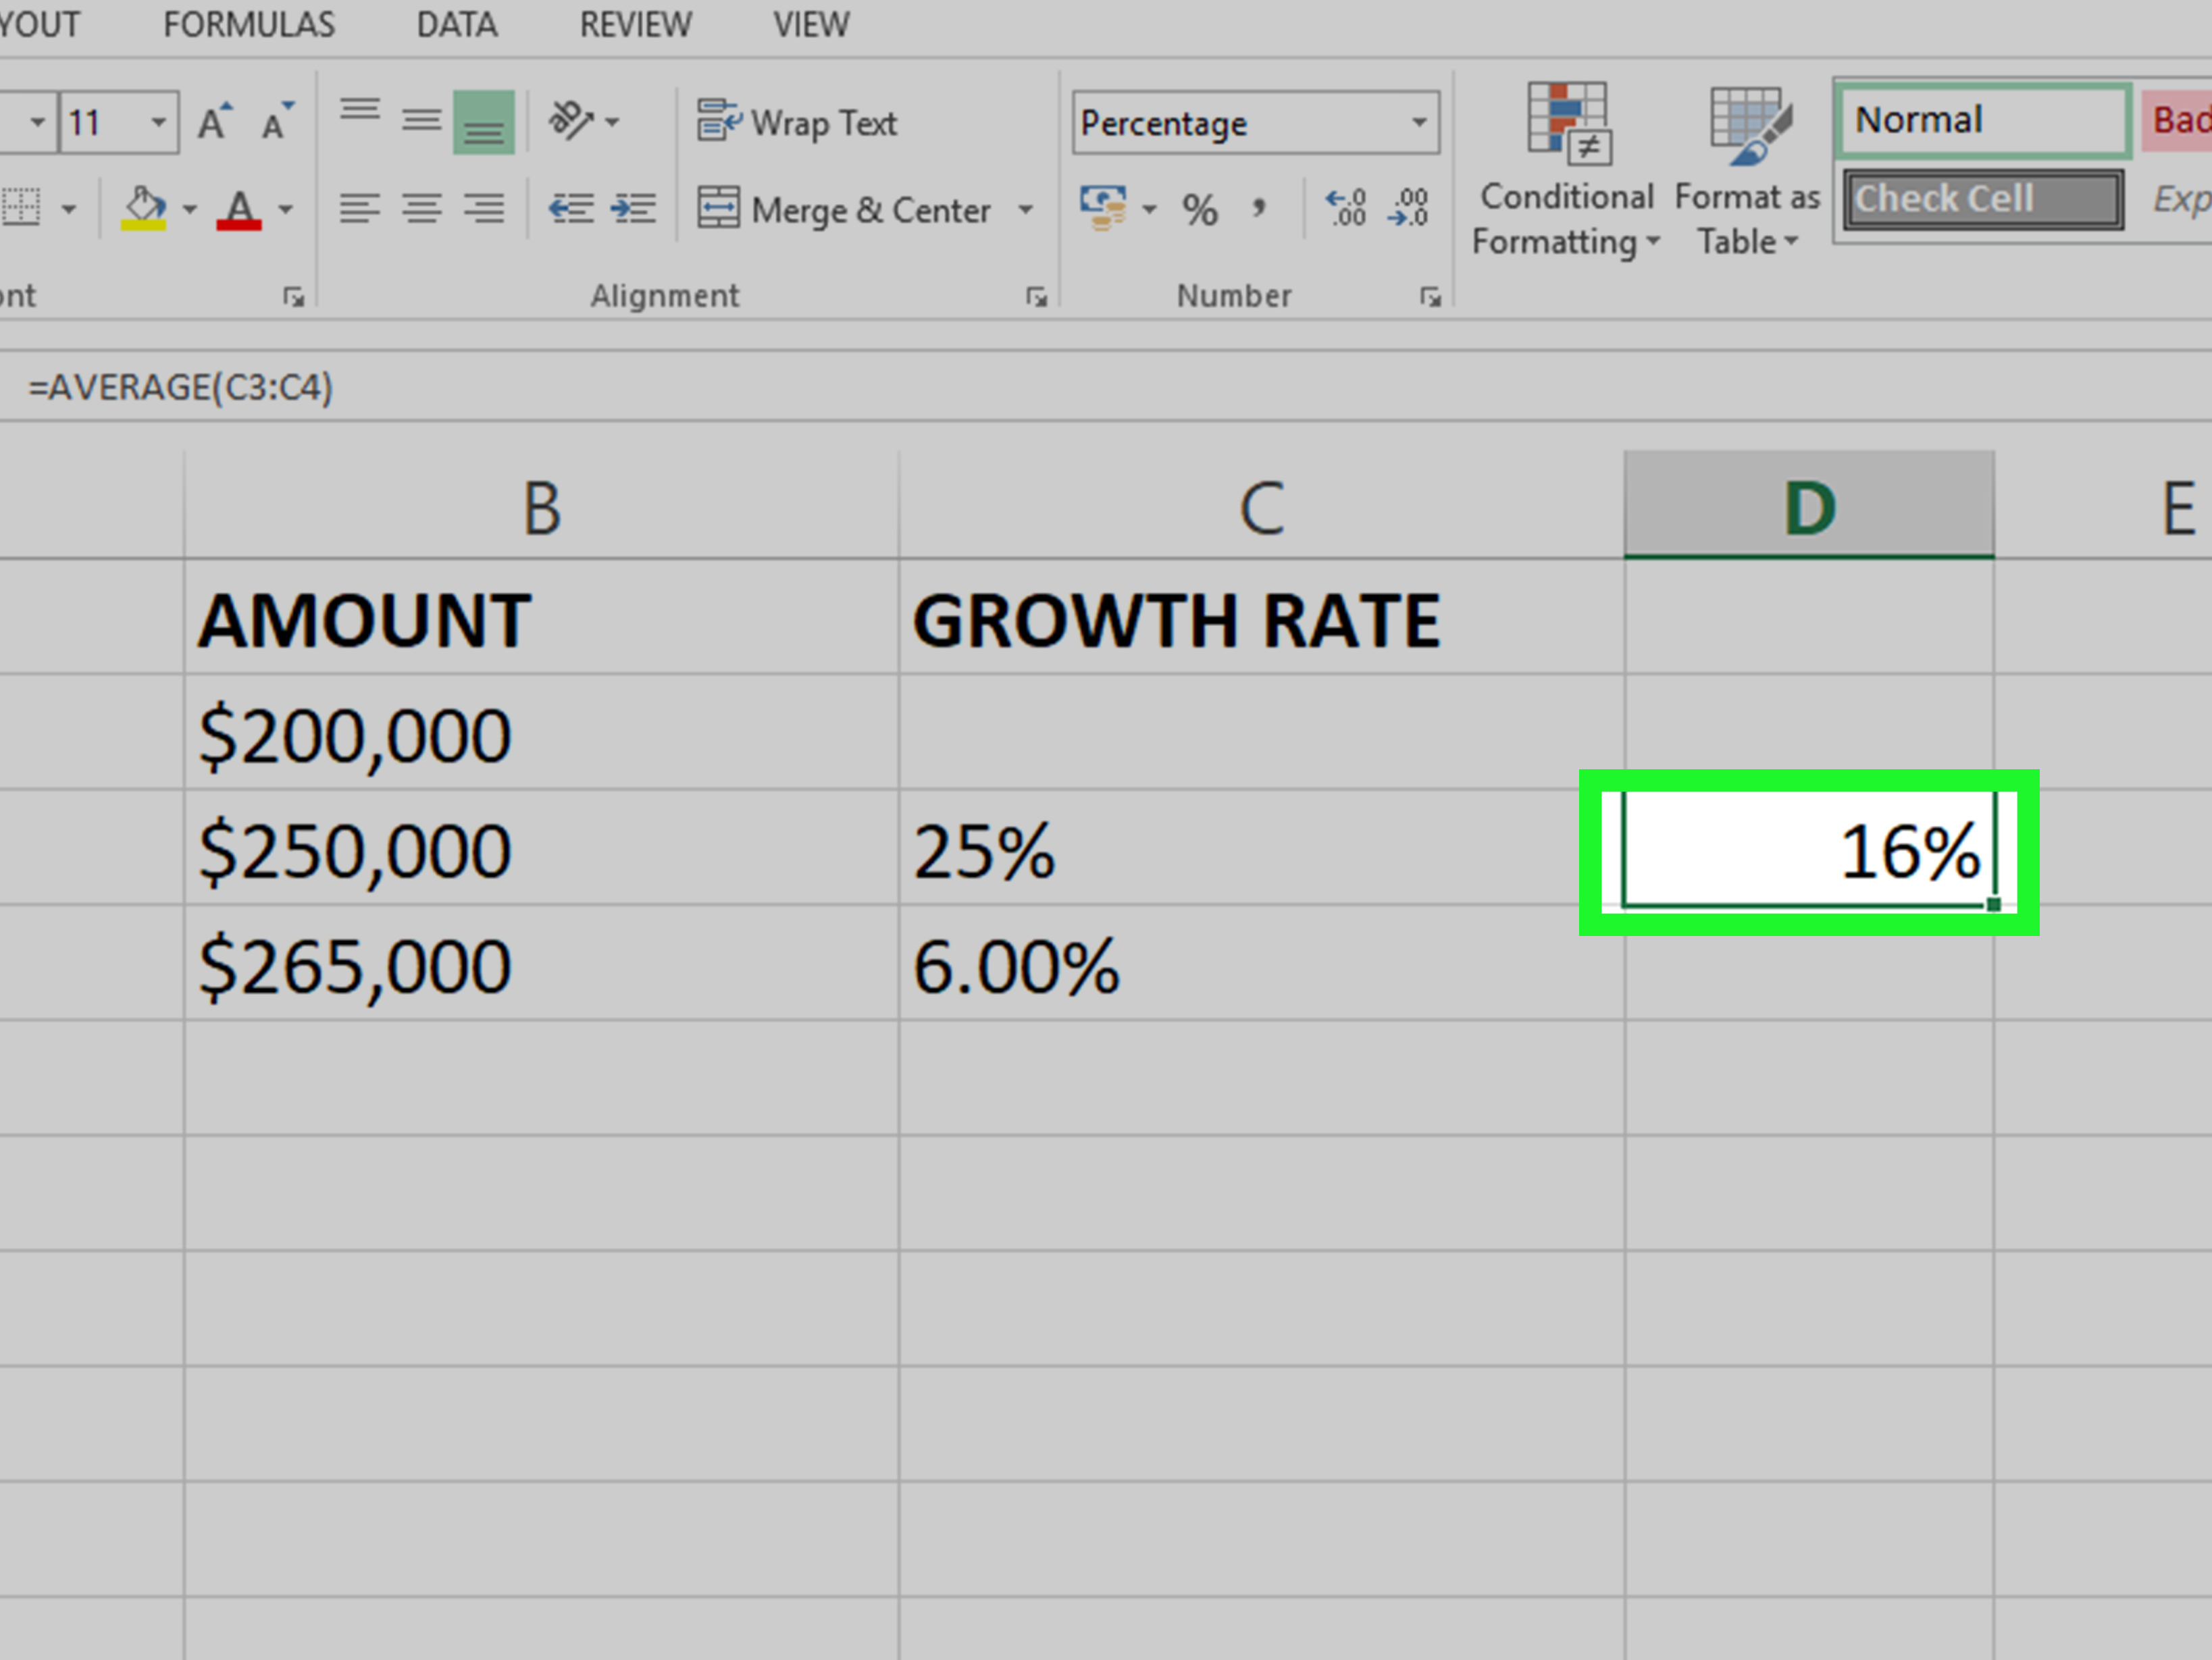
Task: Align cell text to the right
Action: coord(484,209)
